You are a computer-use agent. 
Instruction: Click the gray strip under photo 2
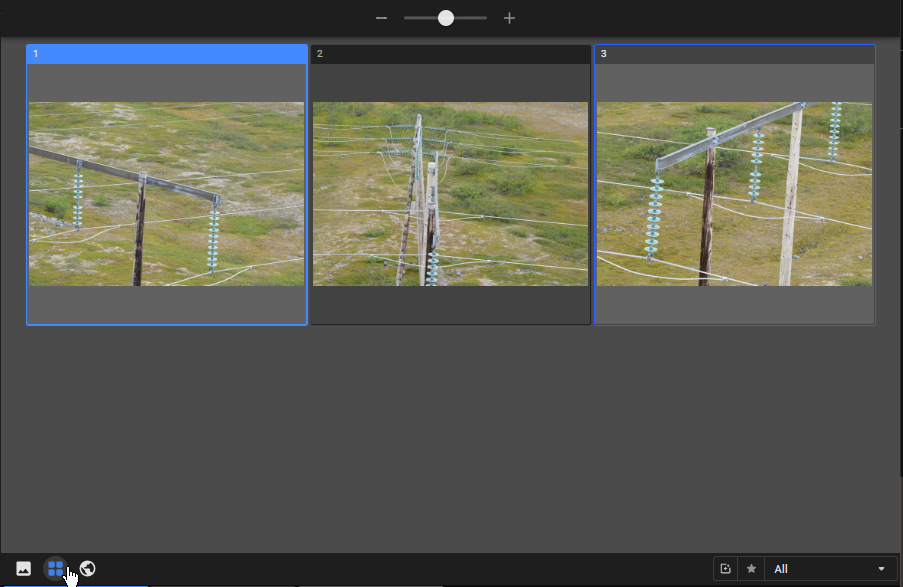click(x=450, y=305)
